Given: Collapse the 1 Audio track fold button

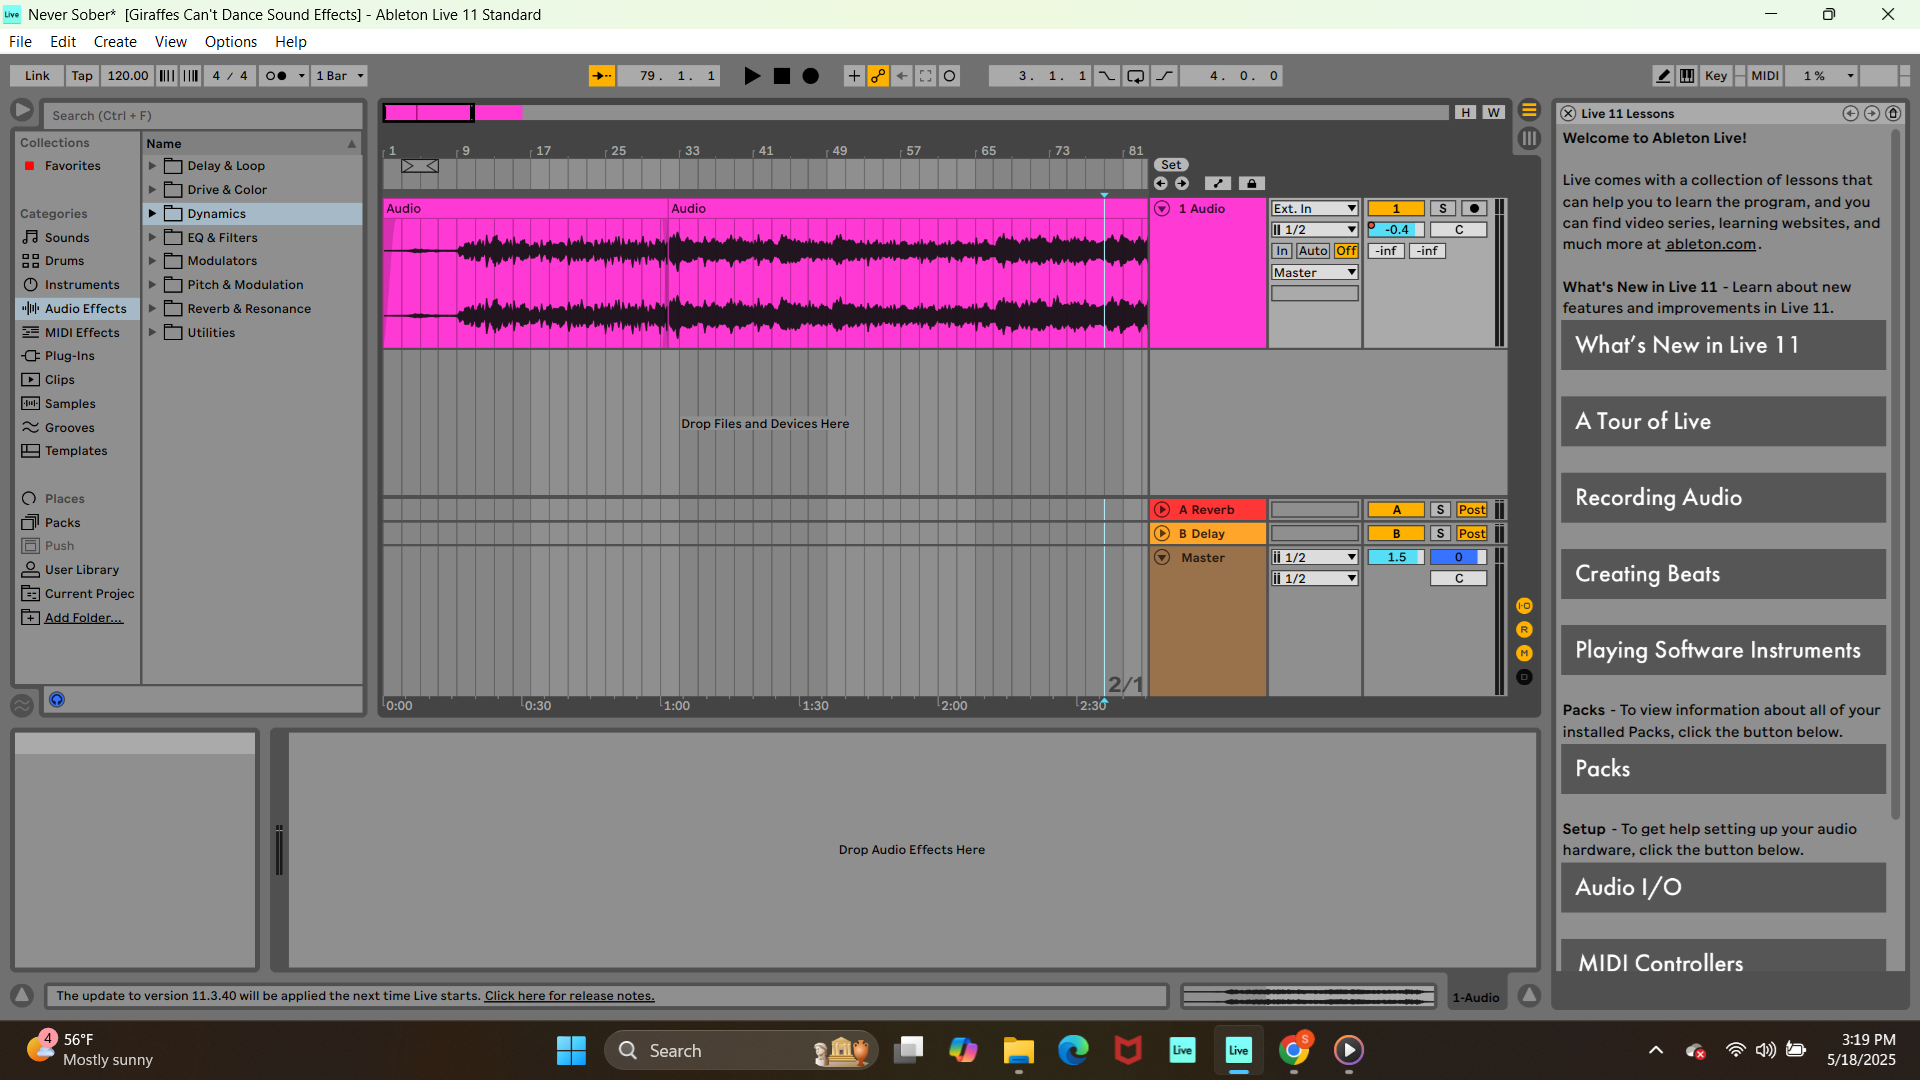Looking at the screenshot, I should (1162, 209).
